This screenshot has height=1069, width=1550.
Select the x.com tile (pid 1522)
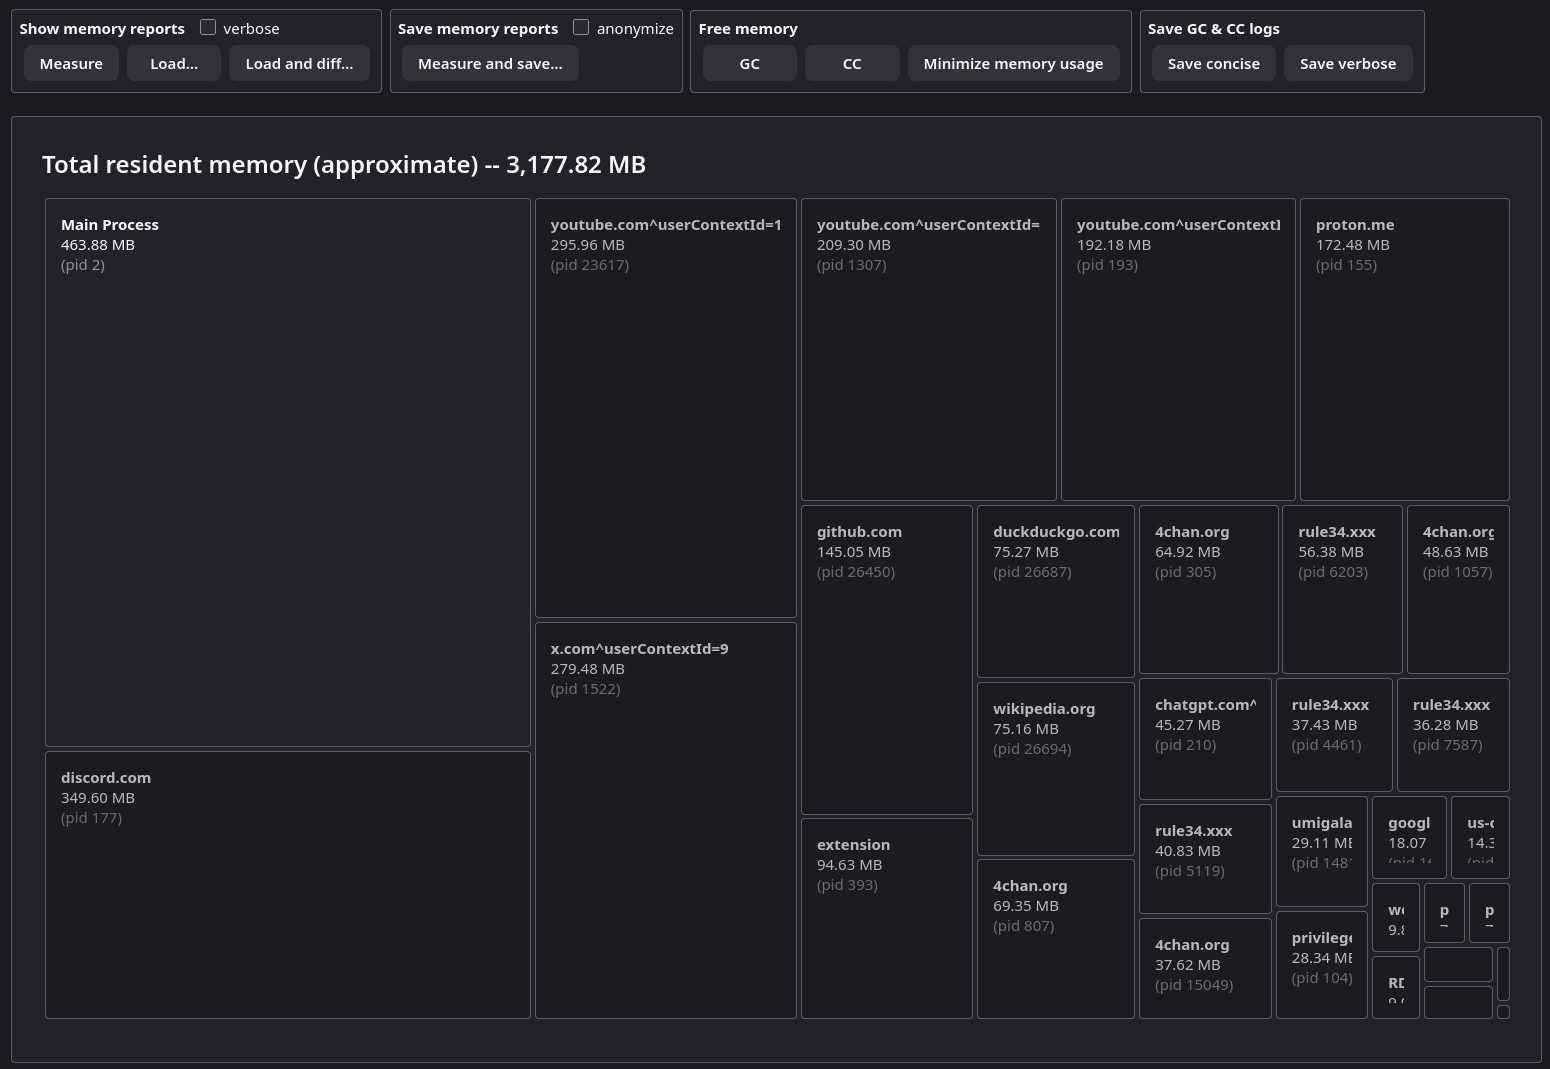tap(666, 820)
